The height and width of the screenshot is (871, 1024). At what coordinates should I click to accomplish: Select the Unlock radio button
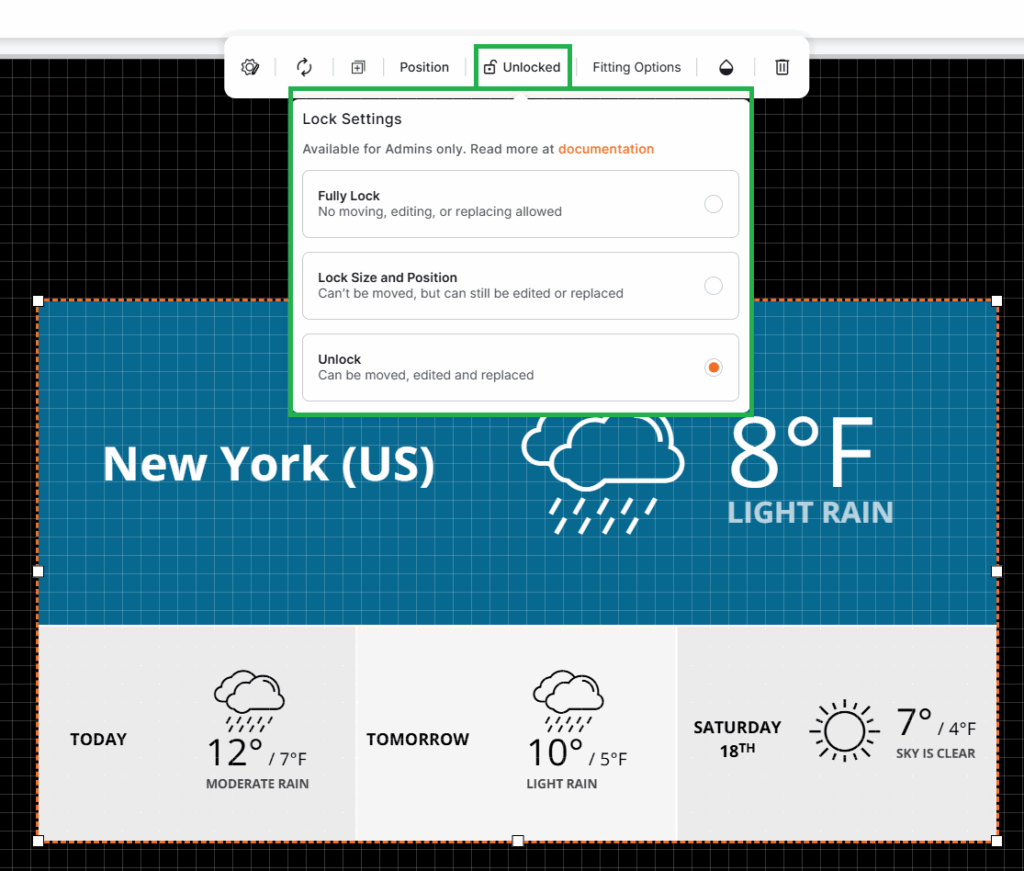(713, 368)
